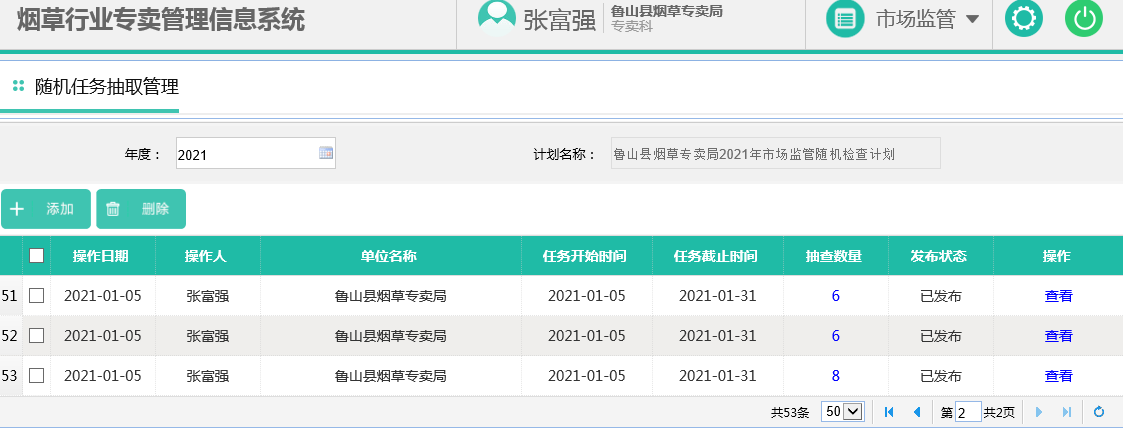
Task: Click the 添加 button
Action: tap(46, 209)
